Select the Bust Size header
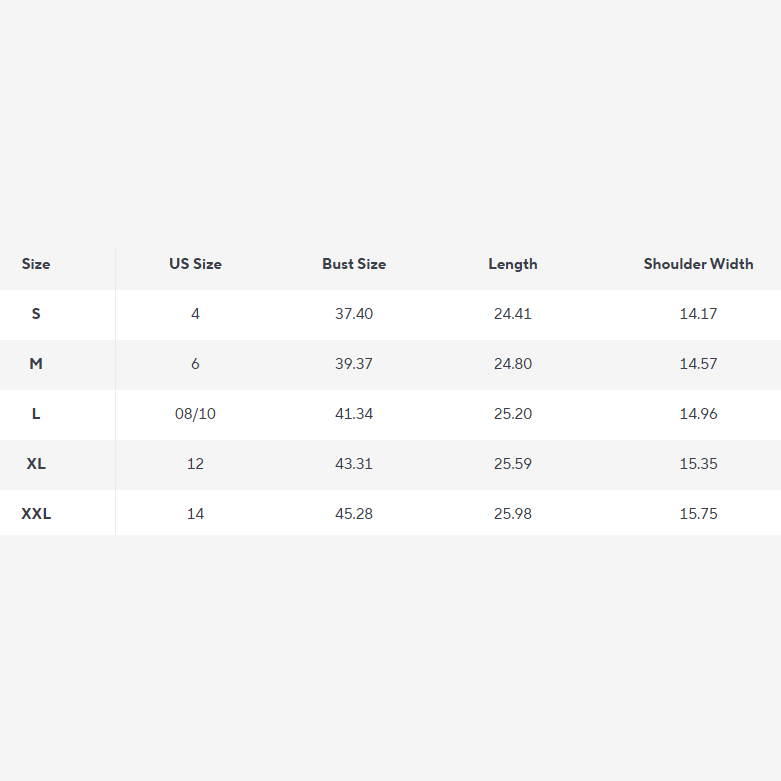 tap(354, 264)
